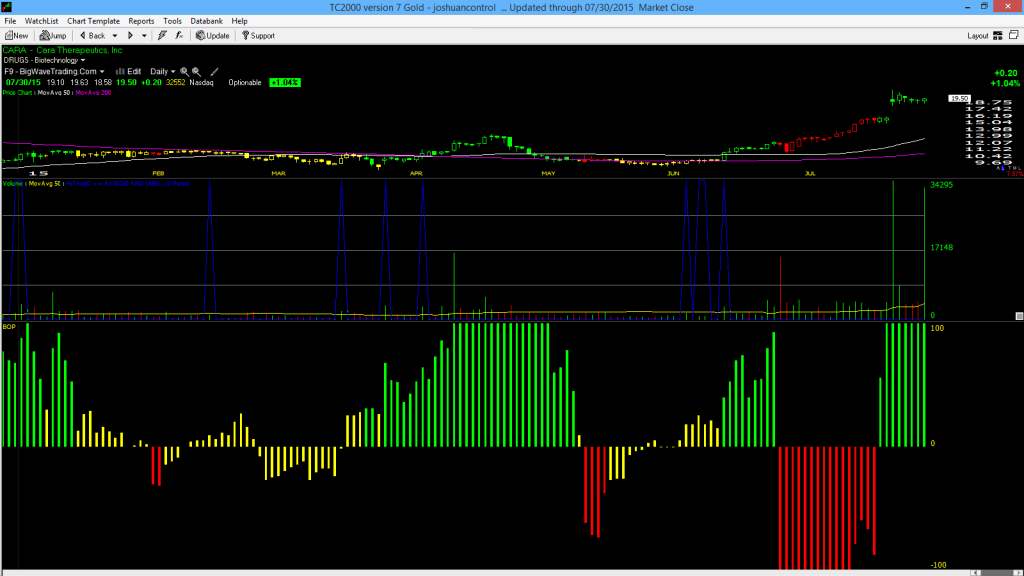The height and width of the screenshot is (576, 1024).
Task: Change the Daily timeframe dropdown
Action: [163, 71]
